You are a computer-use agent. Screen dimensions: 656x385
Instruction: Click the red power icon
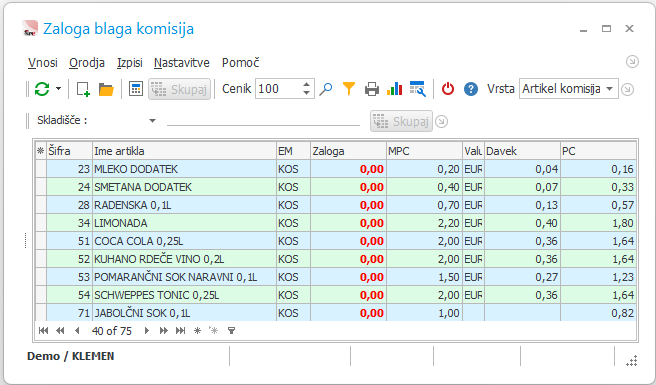(x=448, y=89)
